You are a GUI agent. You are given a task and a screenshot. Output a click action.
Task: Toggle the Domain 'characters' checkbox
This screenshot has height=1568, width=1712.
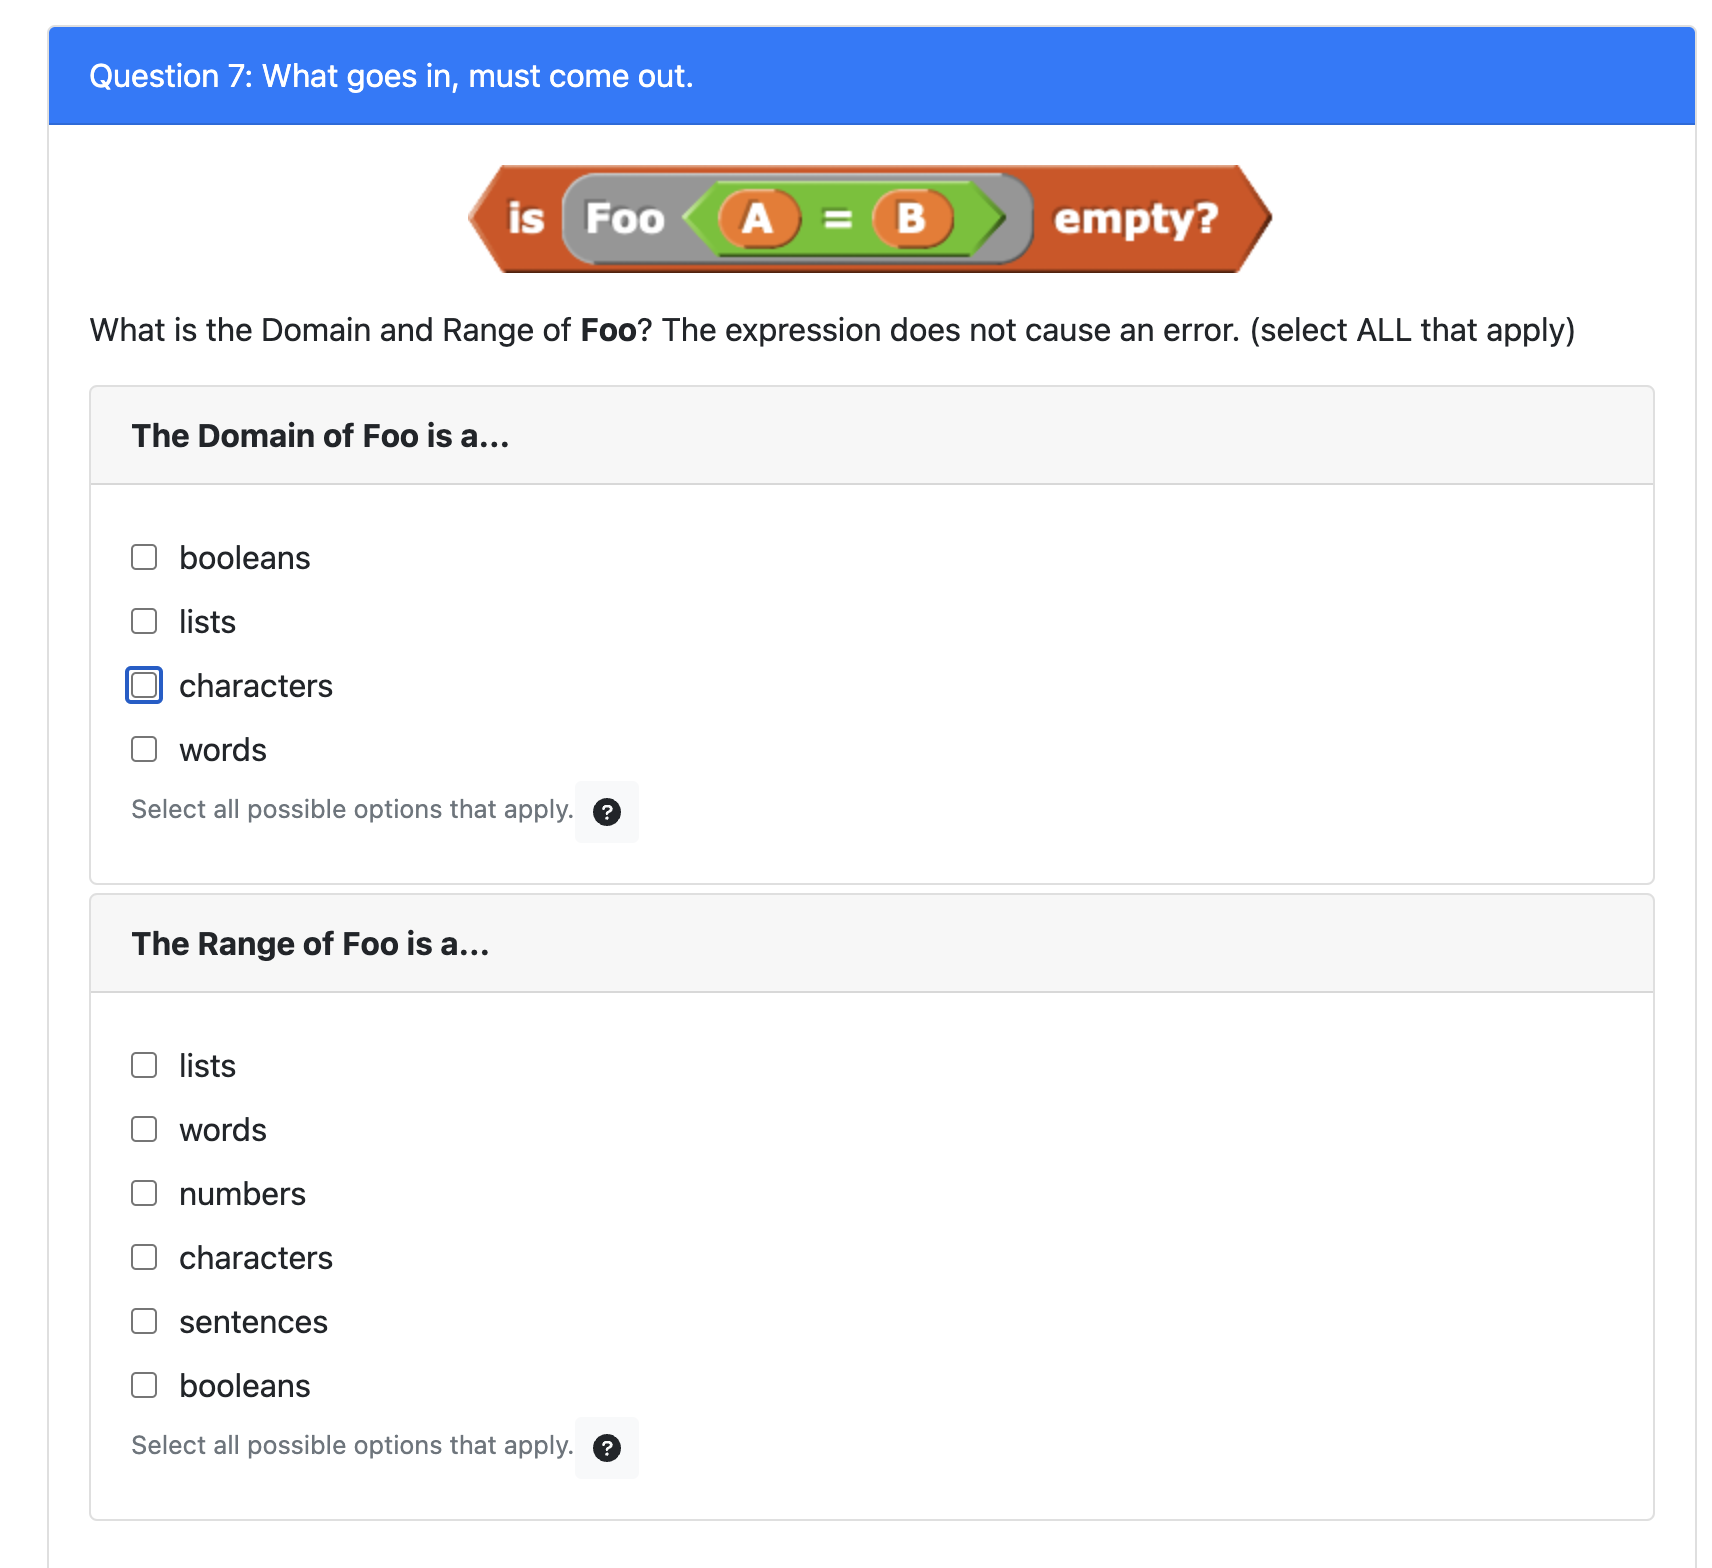point(144,685)
